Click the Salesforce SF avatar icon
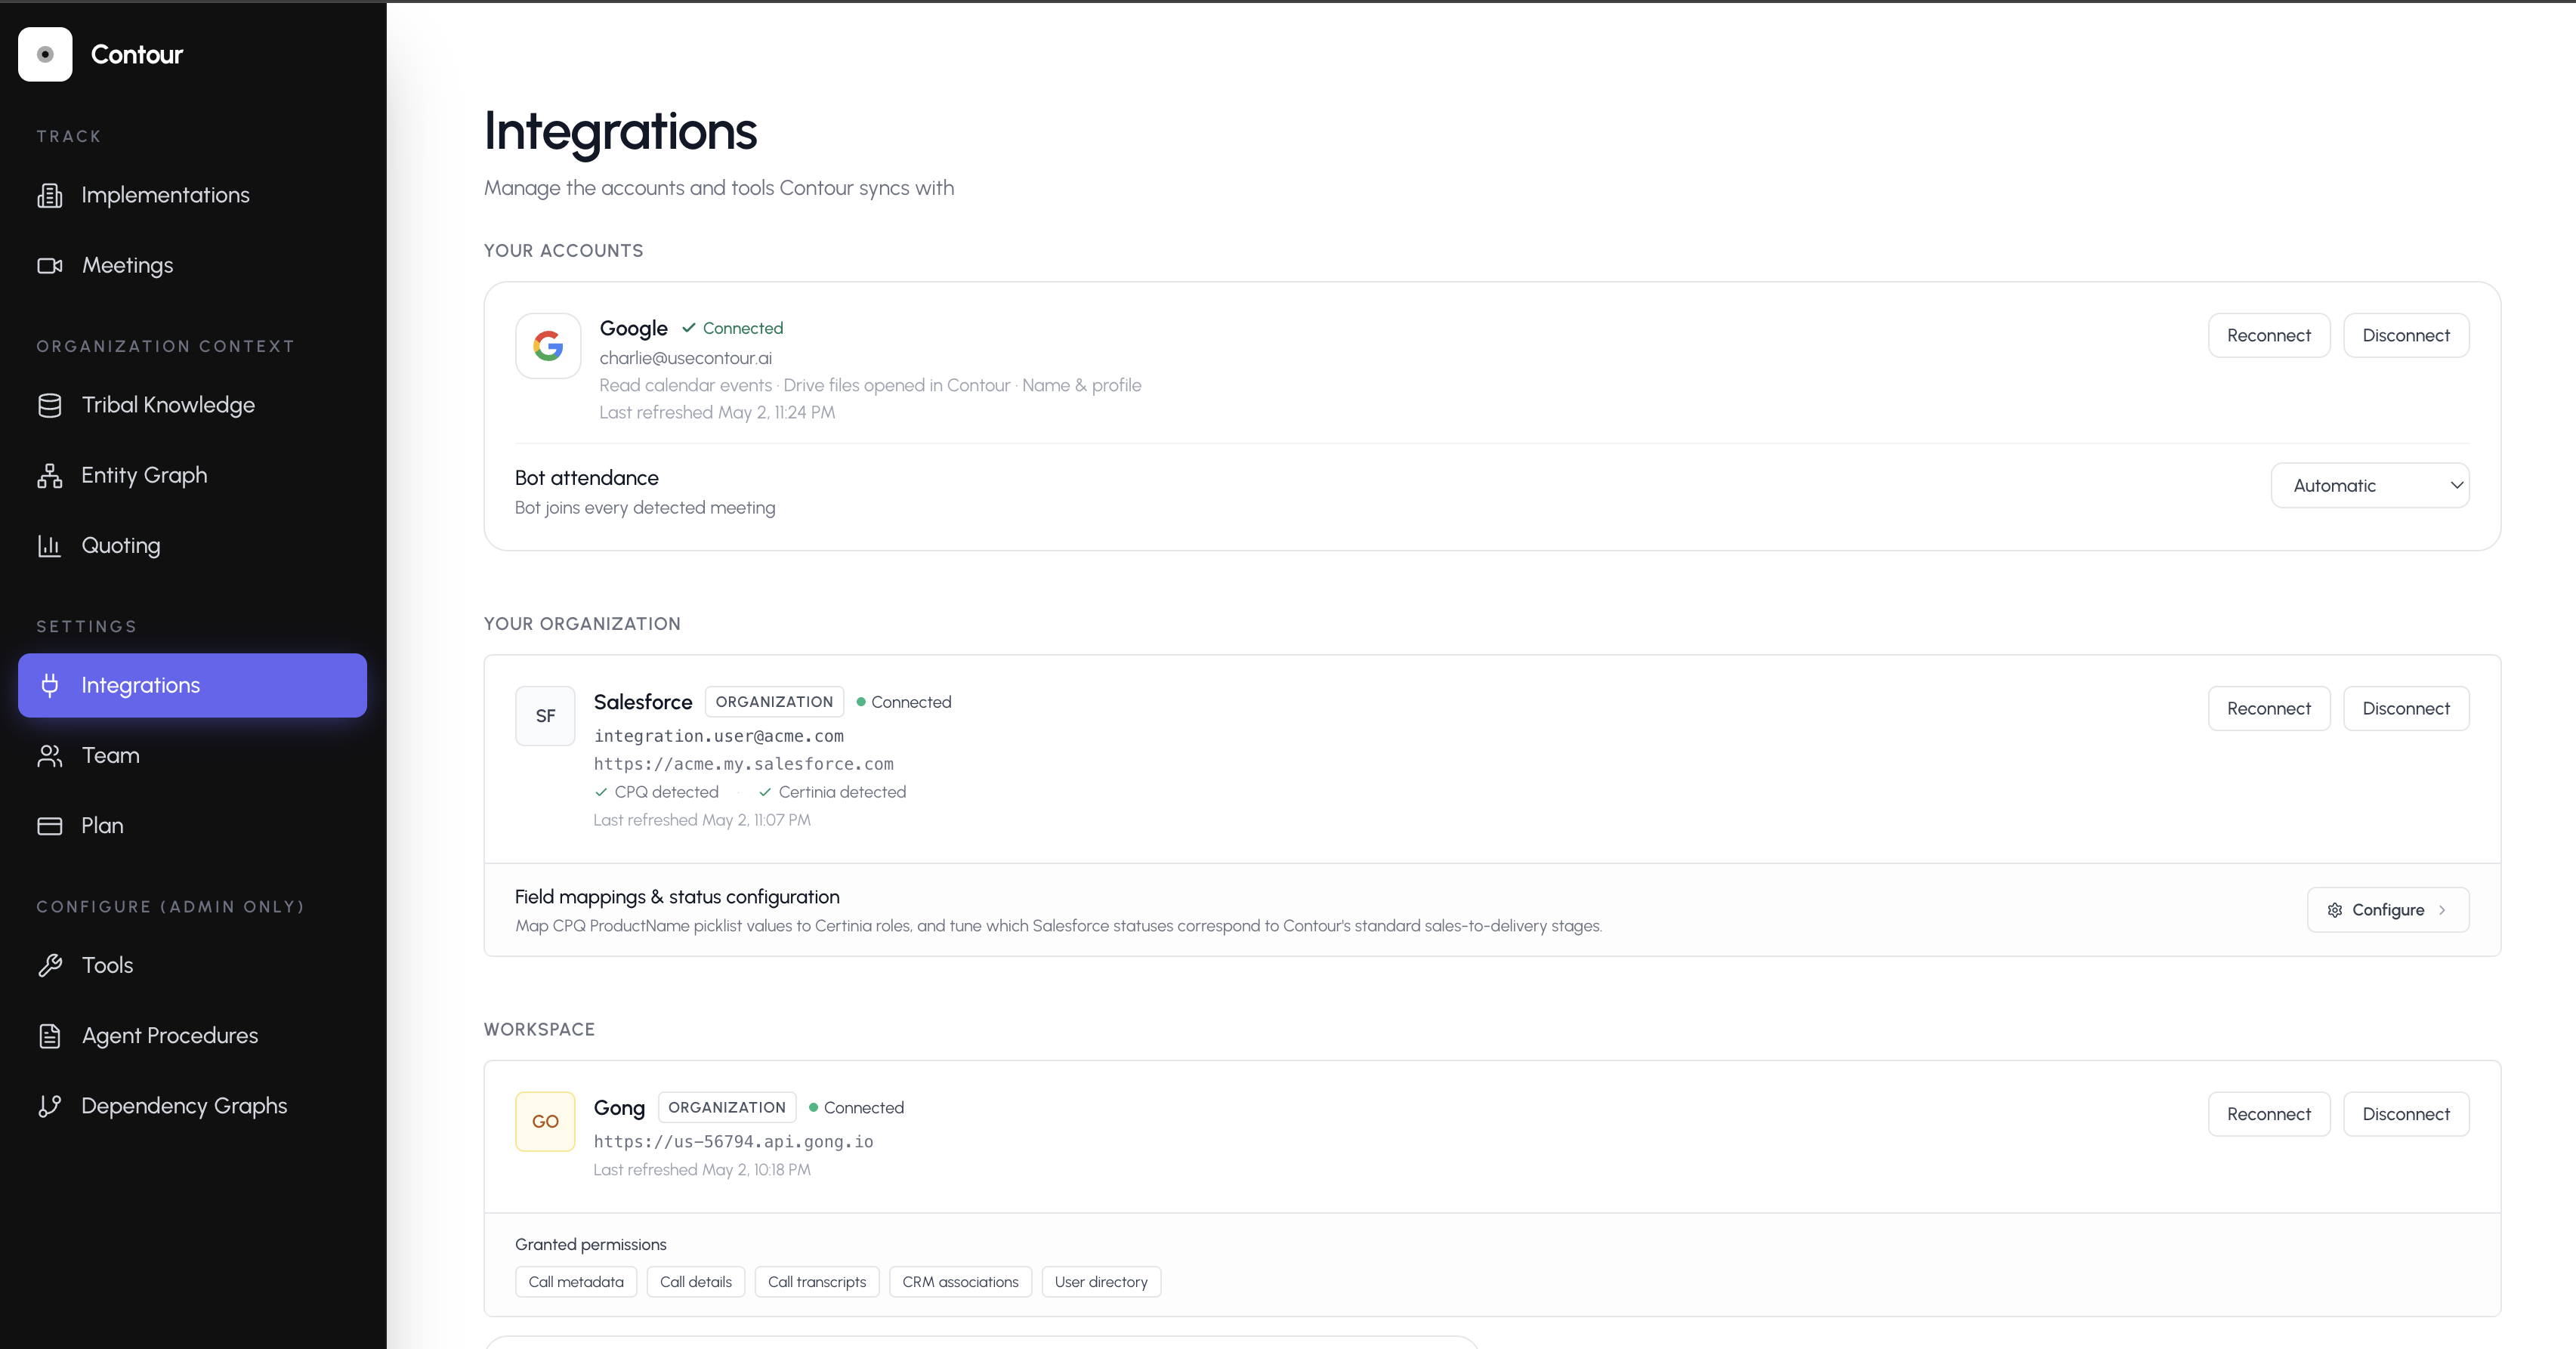Image resolution: width=2576 pixels, height=1349 pixels. tap(545, 716)
